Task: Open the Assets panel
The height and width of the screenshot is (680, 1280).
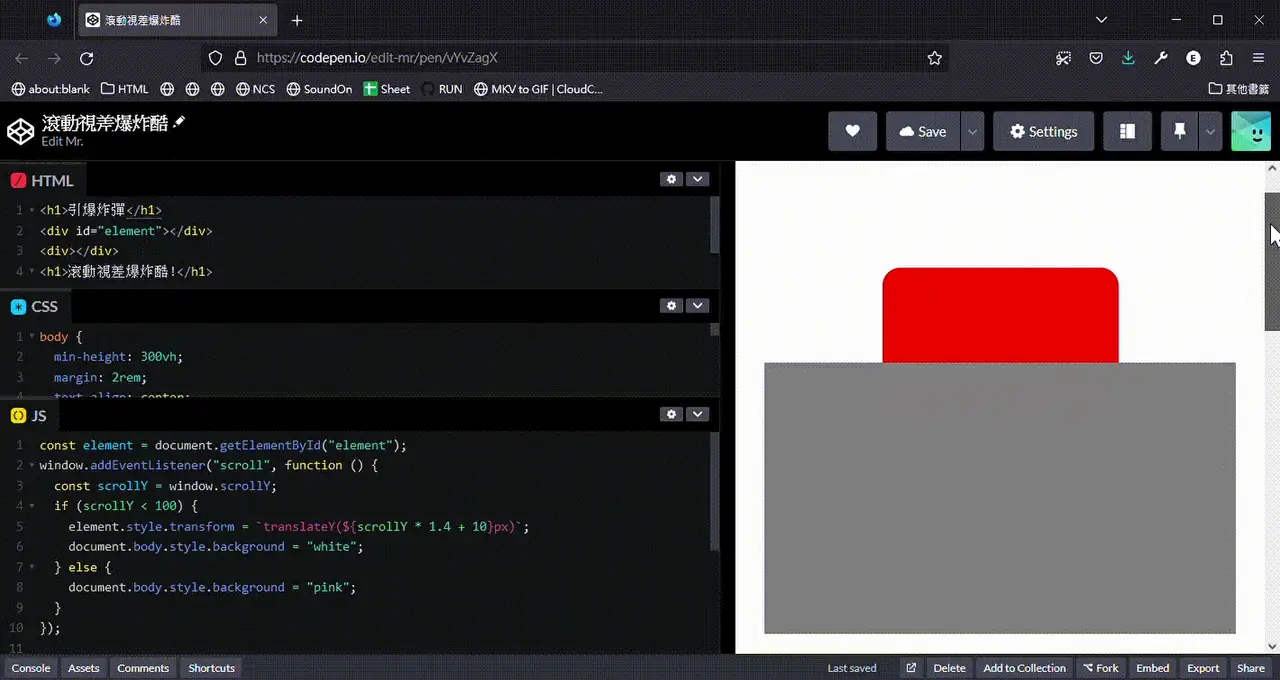Action: pyautogui.click(x=84, y=668)
